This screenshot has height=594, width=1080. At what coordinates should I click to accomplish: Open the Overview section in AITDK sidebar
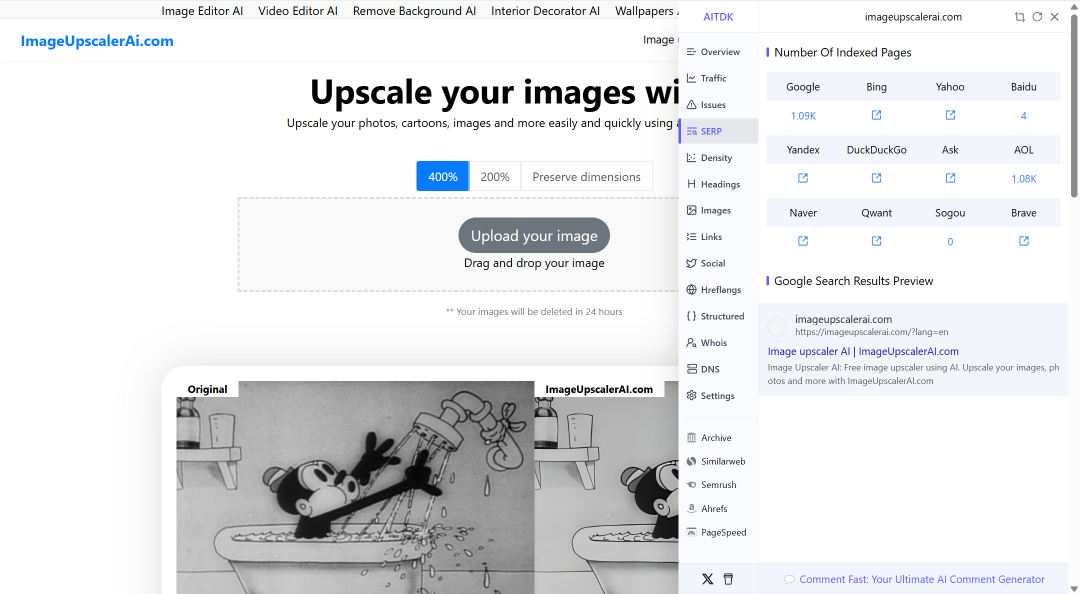[x=718, y=52]
